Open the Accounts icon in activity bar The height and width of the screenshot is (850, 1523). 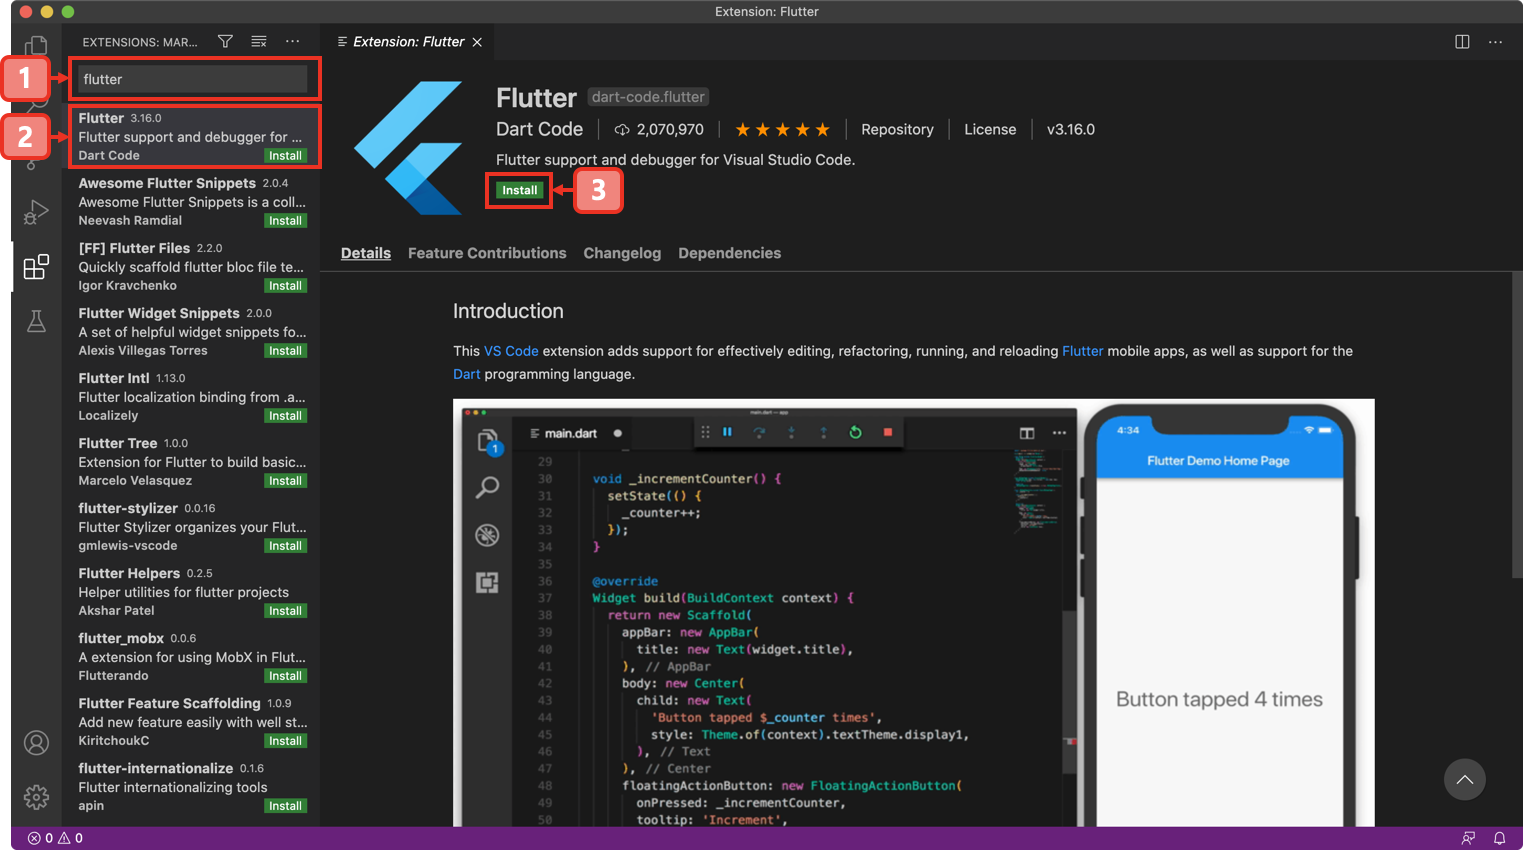click(x=36, y=743)
